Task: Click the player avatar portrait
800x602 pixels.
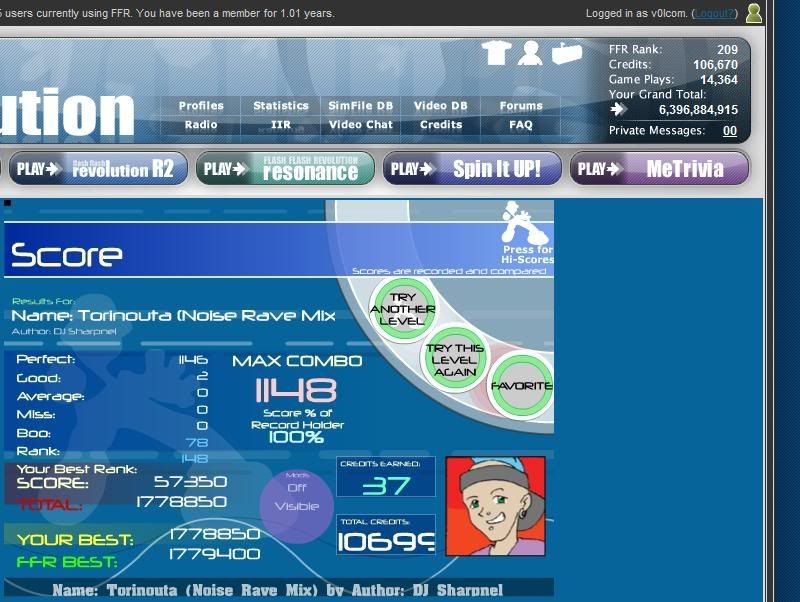Action: coord(495,506)
